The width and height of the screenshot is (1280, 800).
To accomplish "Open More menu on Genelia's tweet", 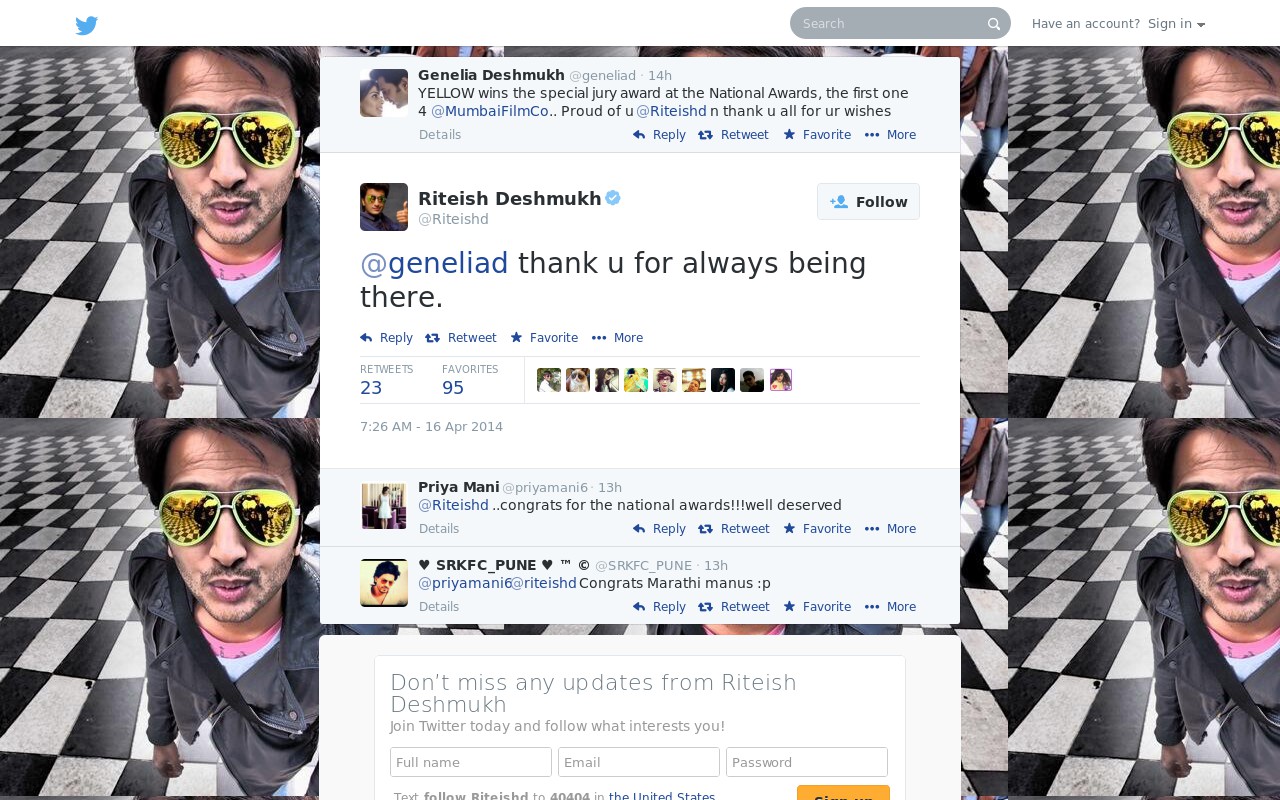I will coord(890,135).
